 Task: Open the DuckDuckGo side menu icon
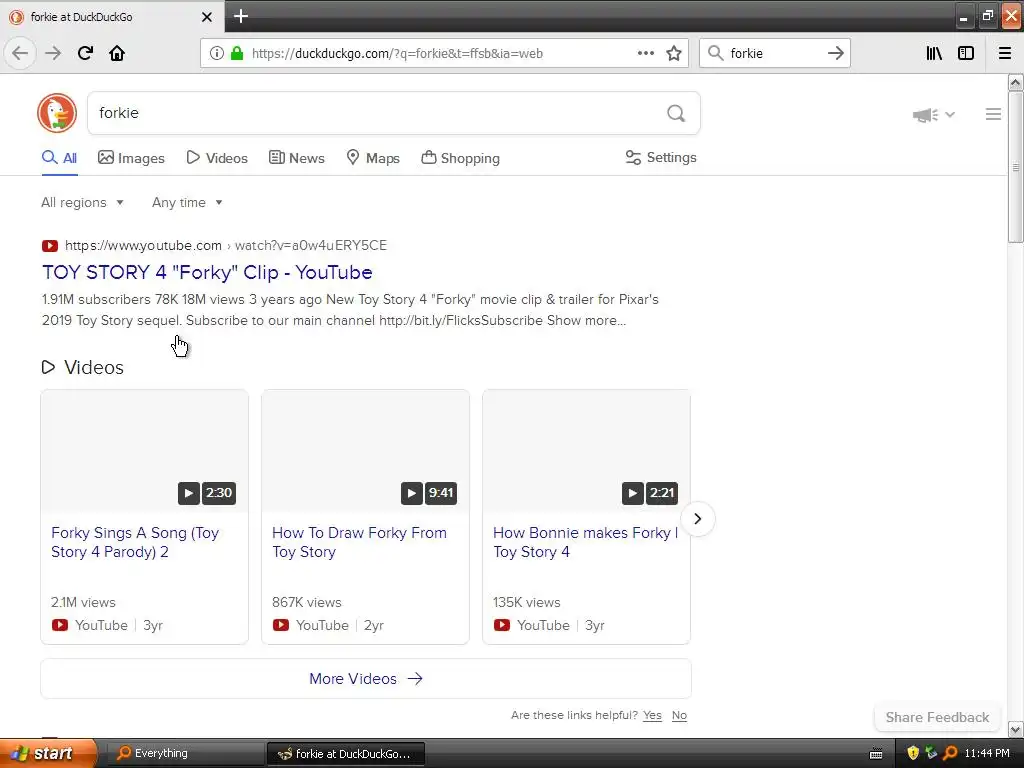pyautogui.click(x=993, y=114)
